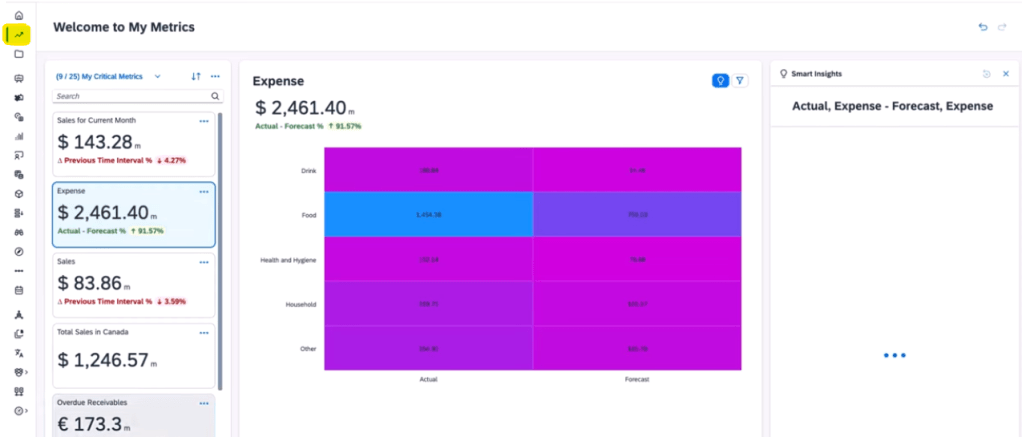This screenshot has height=437, width=1022.
Task: Click the magnifier icon in Search box
Action: (x=215, y=97)
